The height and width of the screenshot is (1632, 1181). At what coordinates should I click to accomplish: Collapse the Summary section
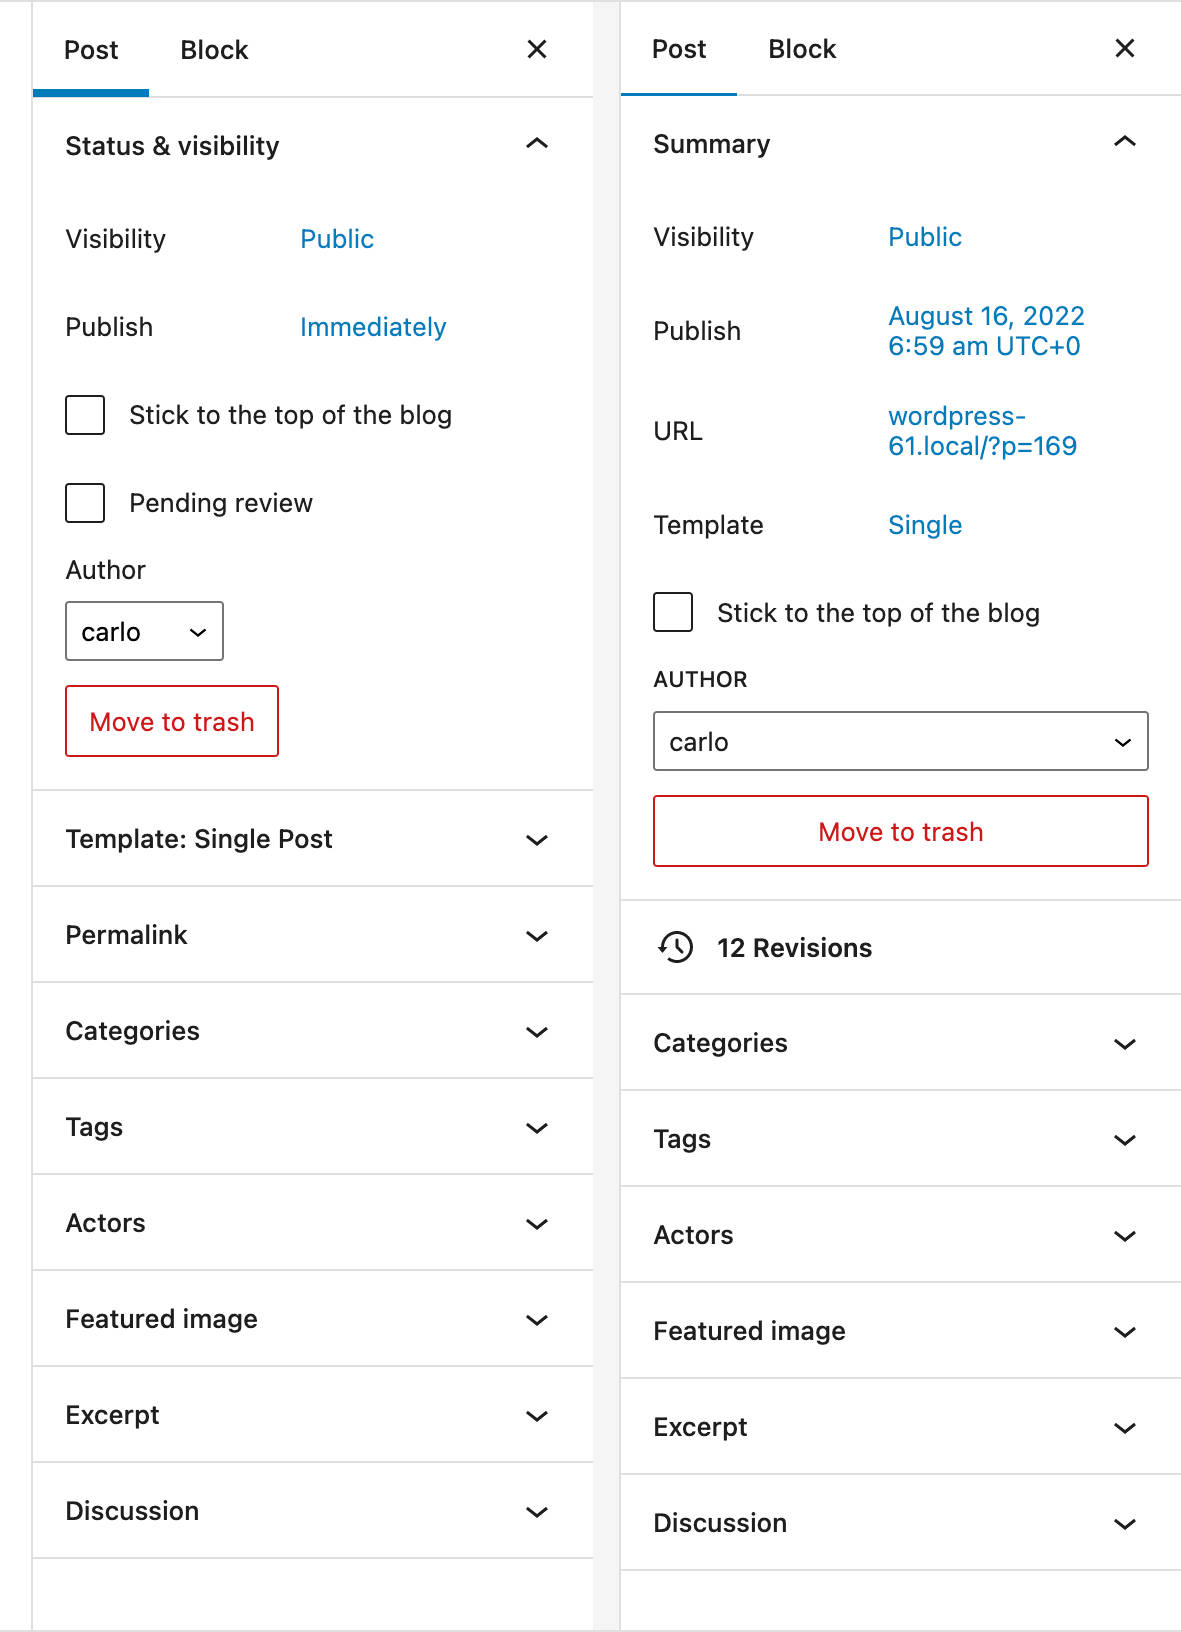[x=1125, y=142]
